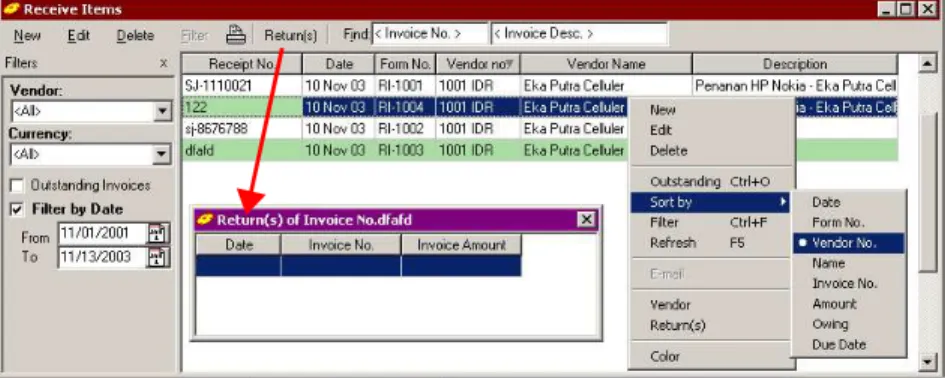Click the Form No. column header
Viewport: 945px width, 378px height.
click(x=405, y=64)
